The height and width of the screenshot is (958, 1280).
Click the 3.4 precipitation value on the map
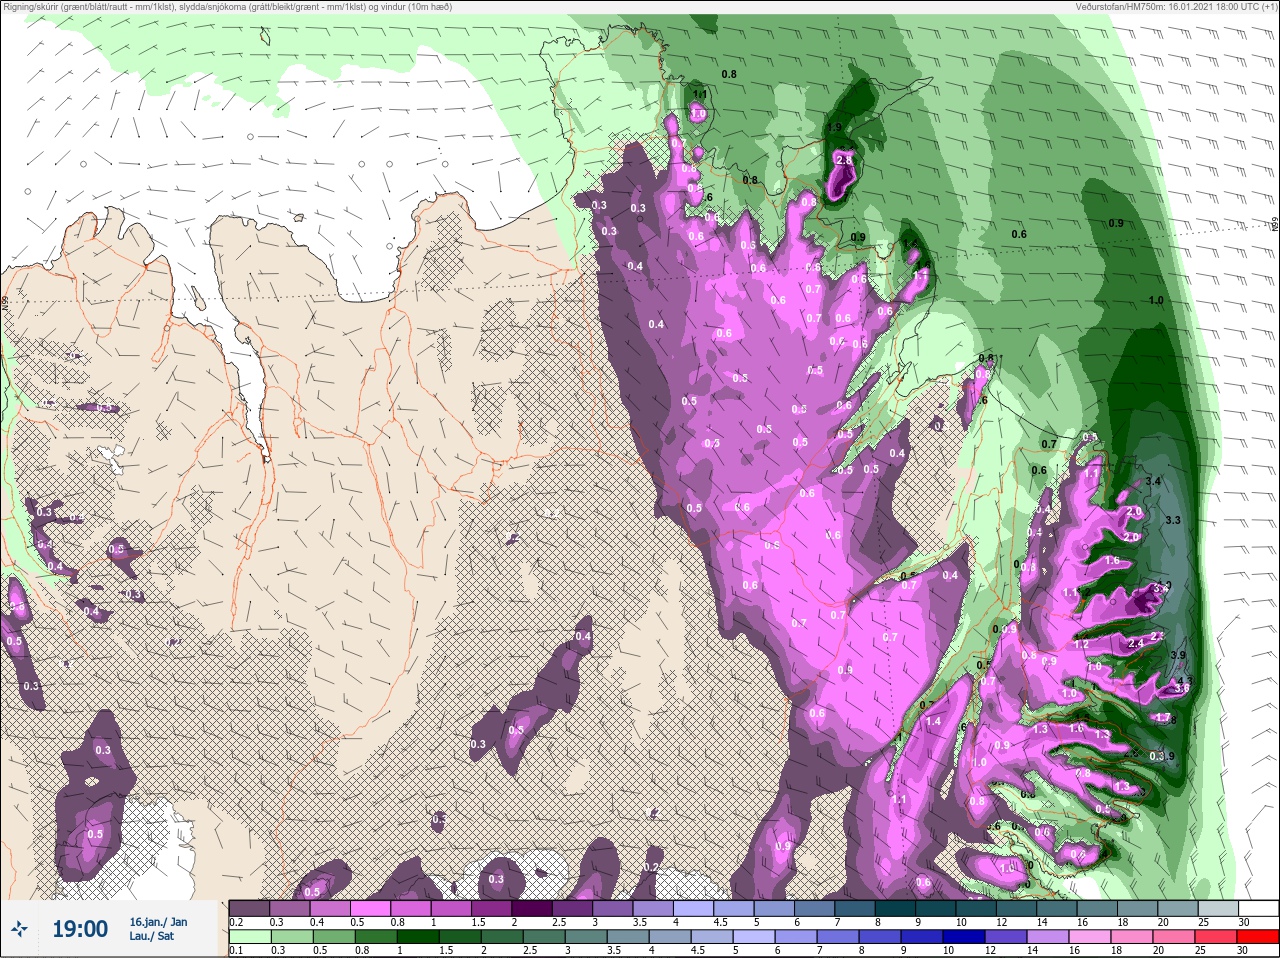pyautogui.click(x=1152, y=482)
